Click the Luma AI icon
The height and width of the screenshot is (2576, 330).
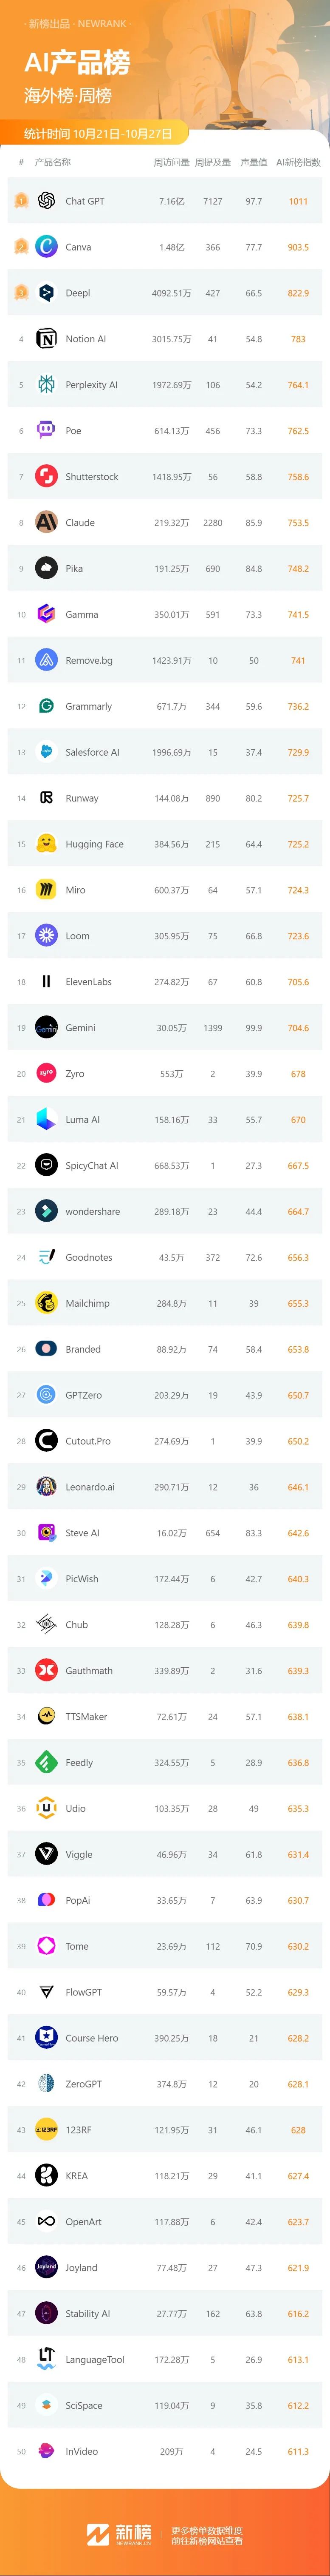pos(46,1120)
